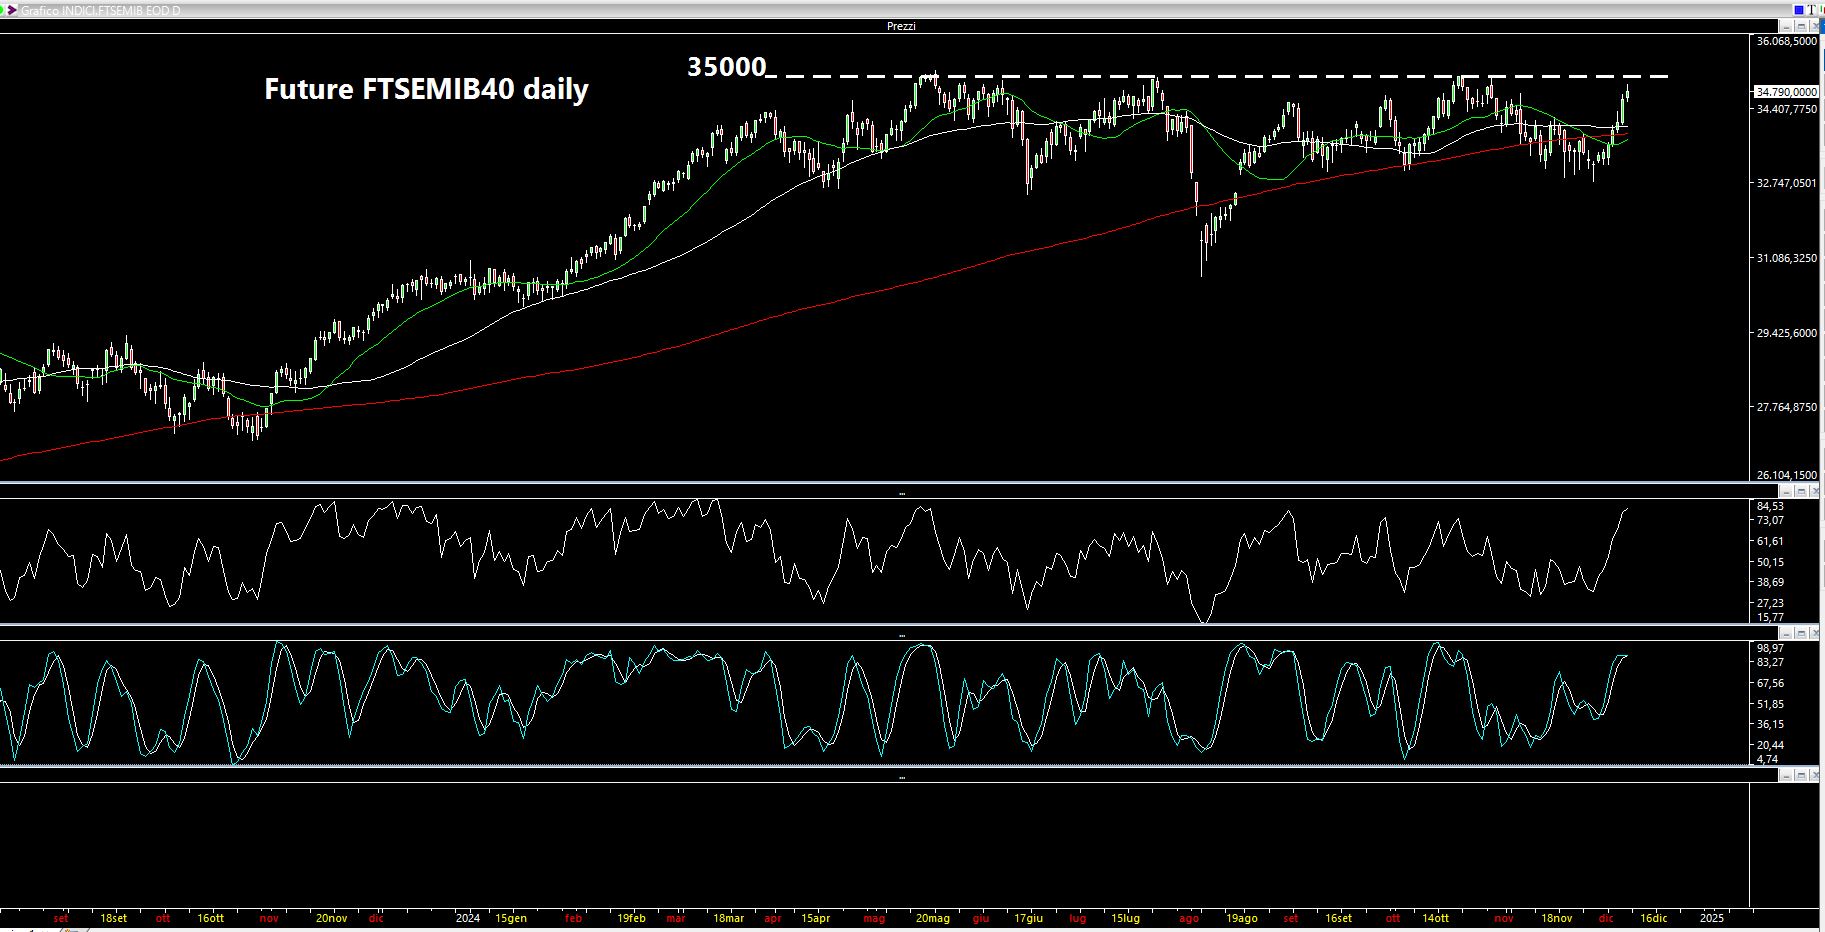Restore the empty bottom panel

click(1801, 775)
